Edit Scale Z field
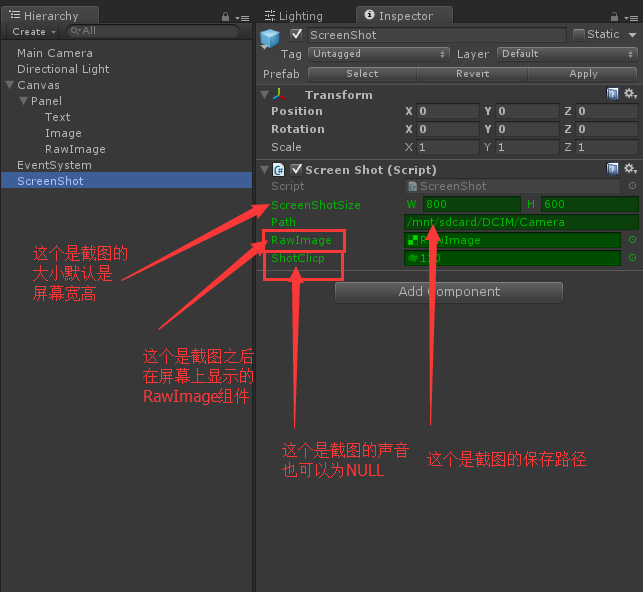 [x=607, y=147]
